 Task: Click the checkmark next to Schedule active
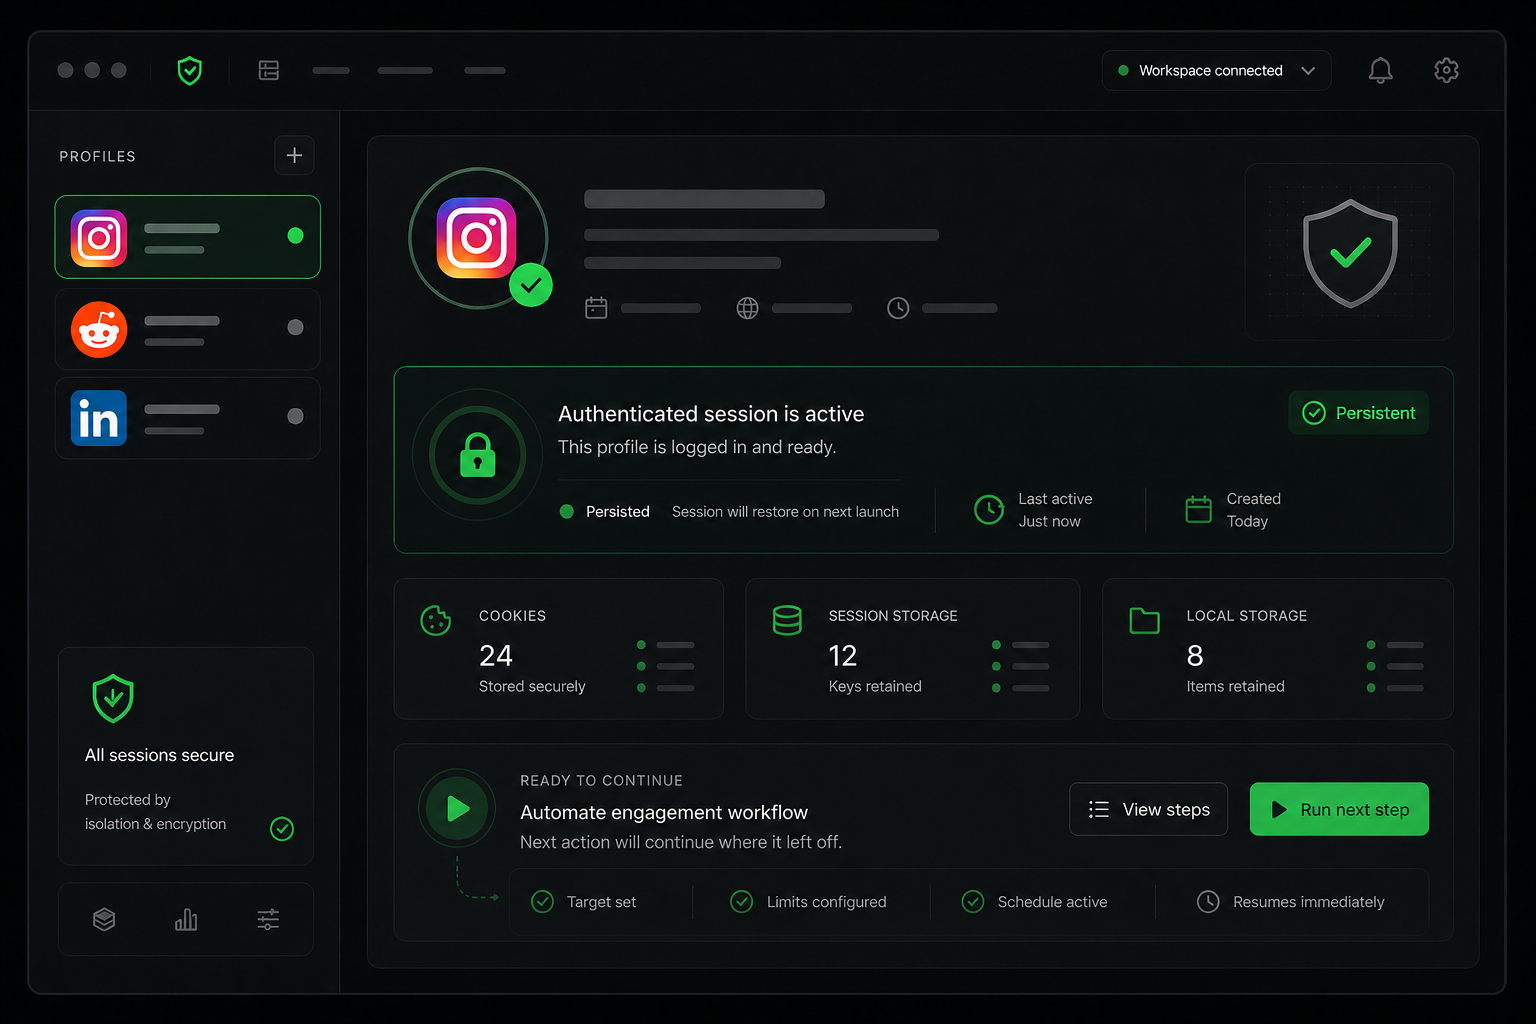(x=973, y=902)
